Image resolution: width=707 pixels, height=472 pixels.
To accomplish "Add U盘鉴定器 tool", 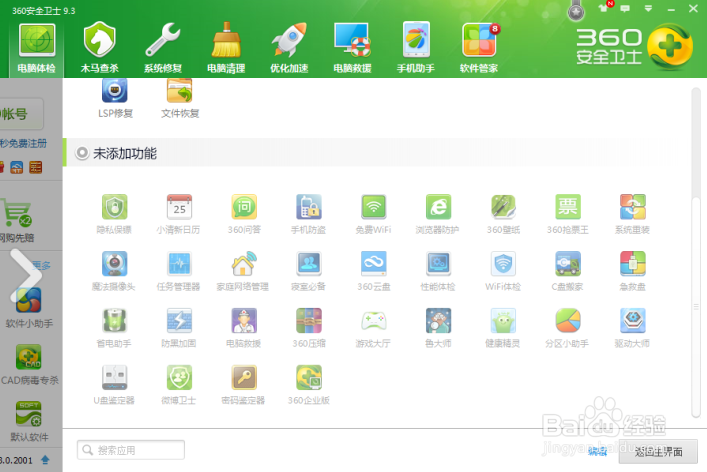I will pos(114,385).
